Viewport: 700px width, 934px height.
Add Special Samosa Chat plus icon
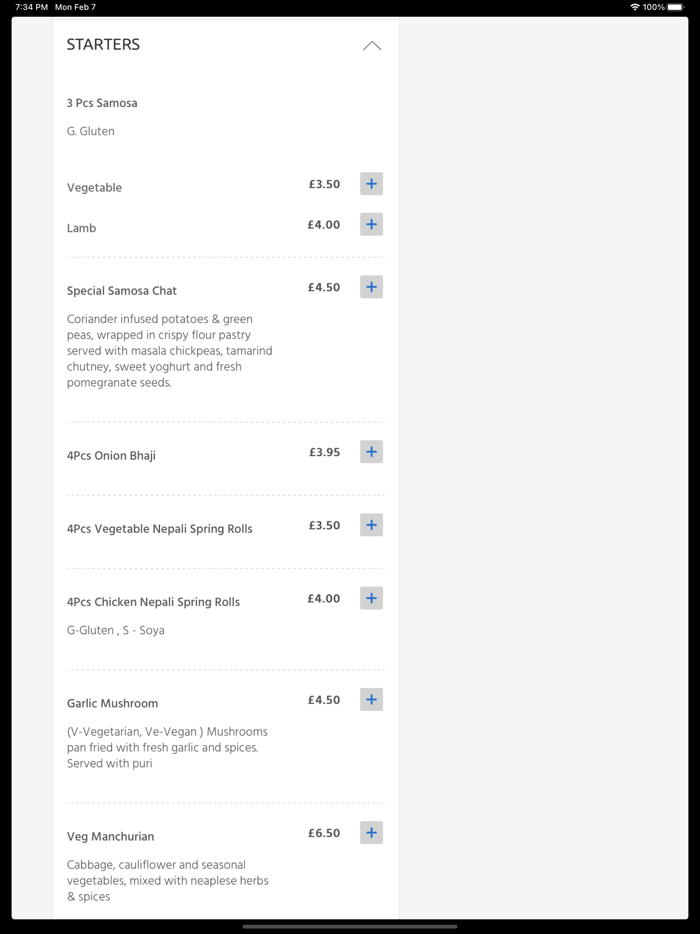tap(371, 287)
